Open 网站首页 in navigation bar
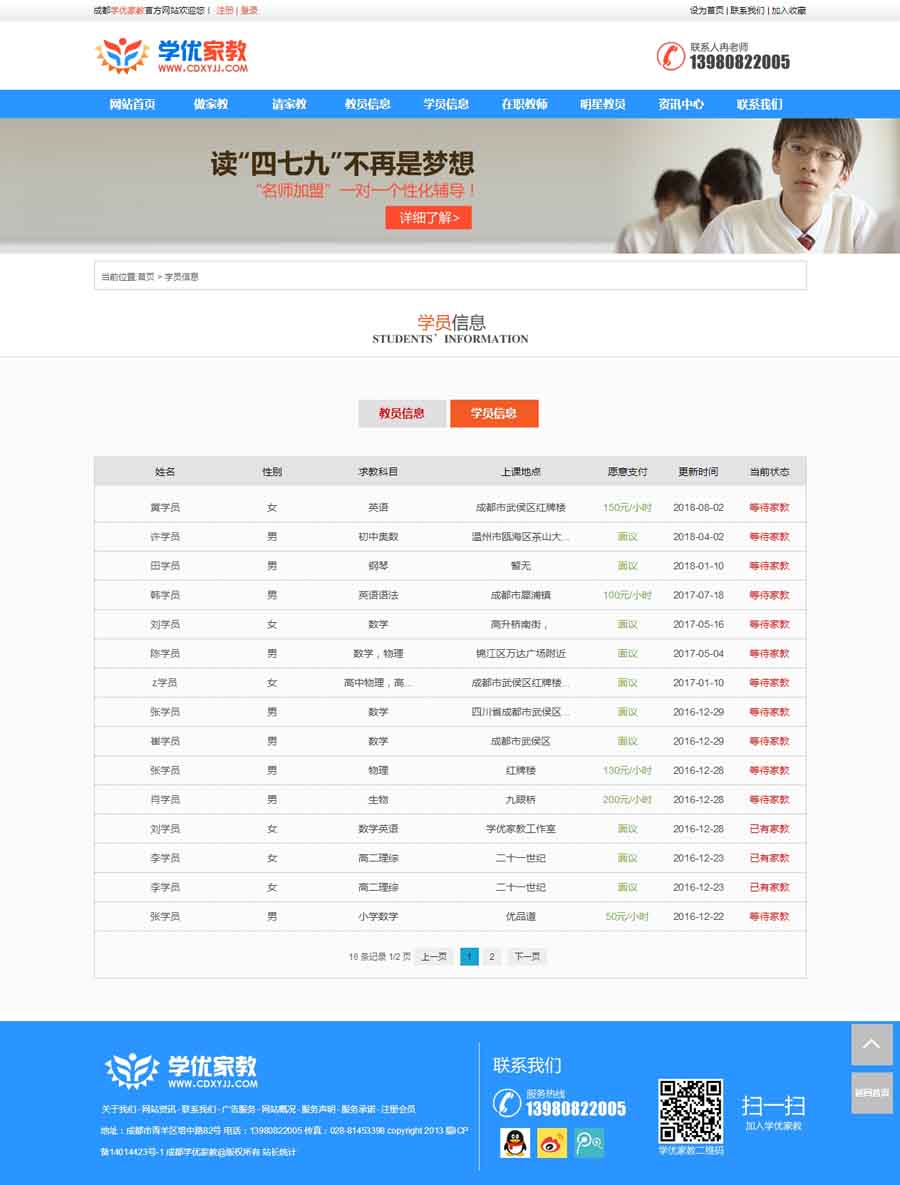900x1185 pixels. pyautogui.click(x=132, y=104)
